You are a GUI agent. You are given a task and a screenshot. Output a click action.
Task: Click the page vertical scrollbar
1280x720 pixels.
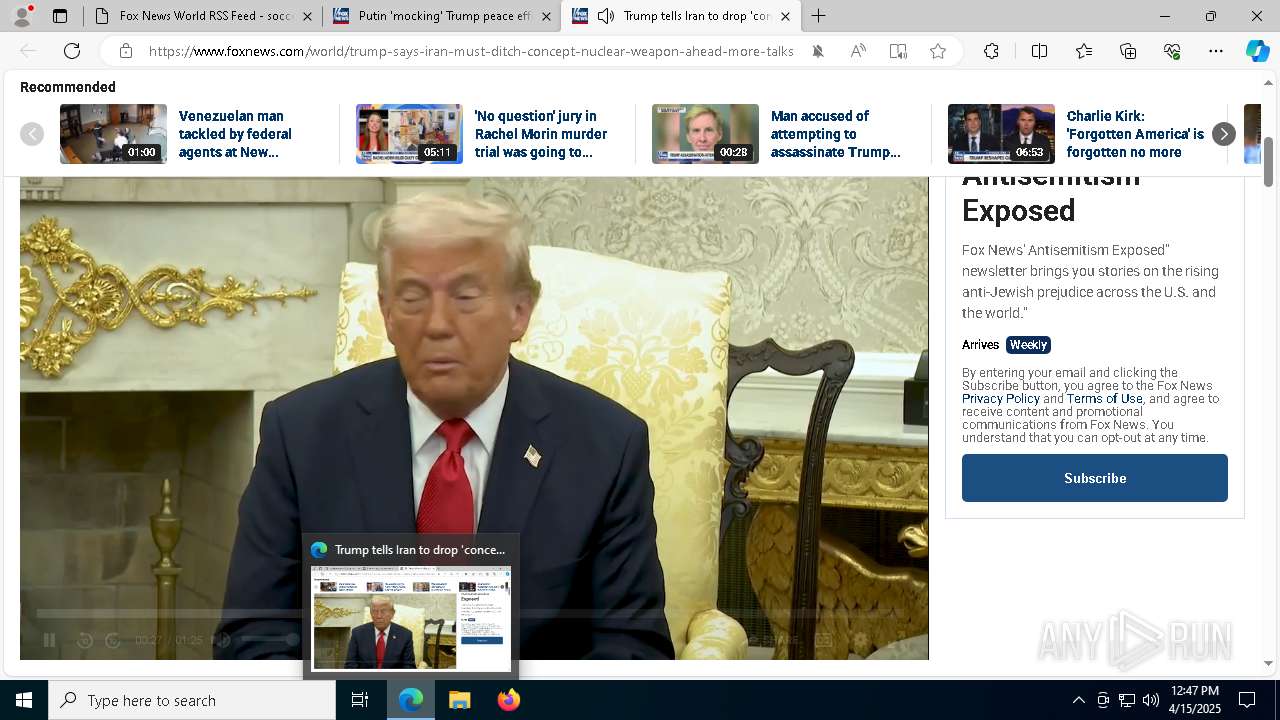(x=1269, y=162)
